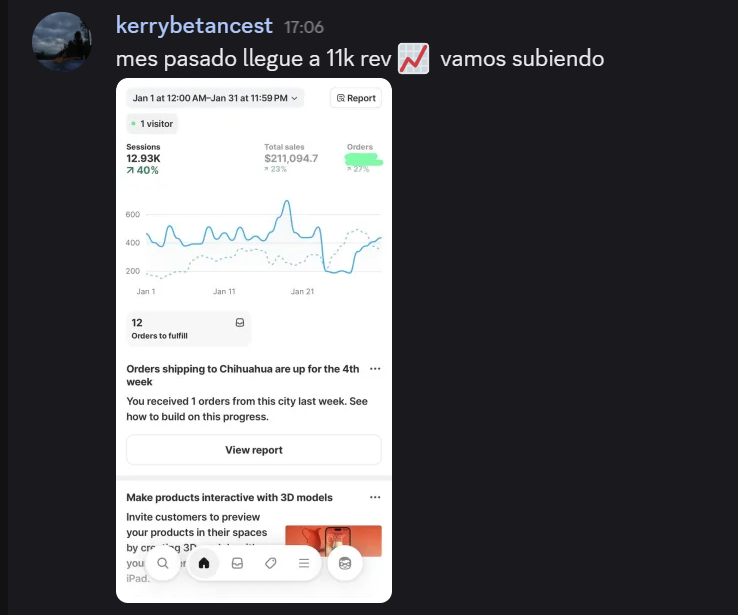Switch to the Orders metric tab

tap(364, 158)
